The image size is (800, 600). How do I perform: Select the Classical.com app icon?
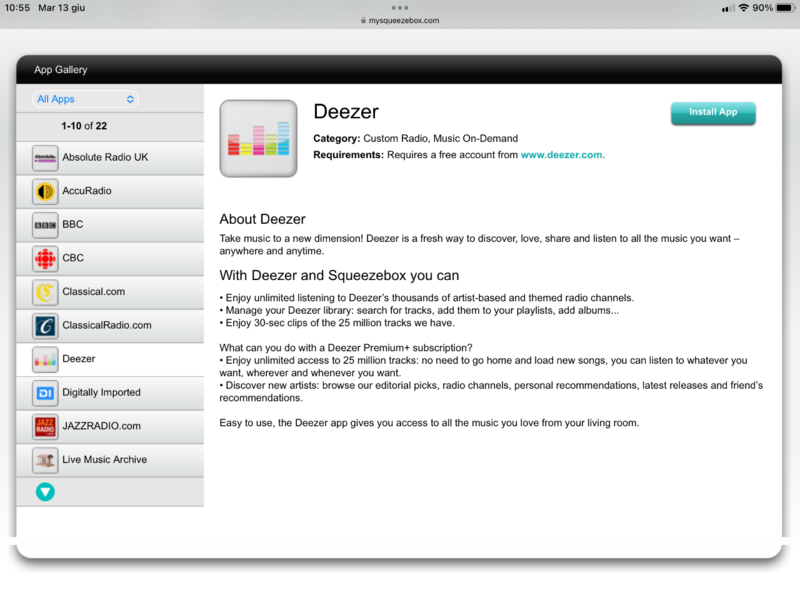tap(45, 292)
